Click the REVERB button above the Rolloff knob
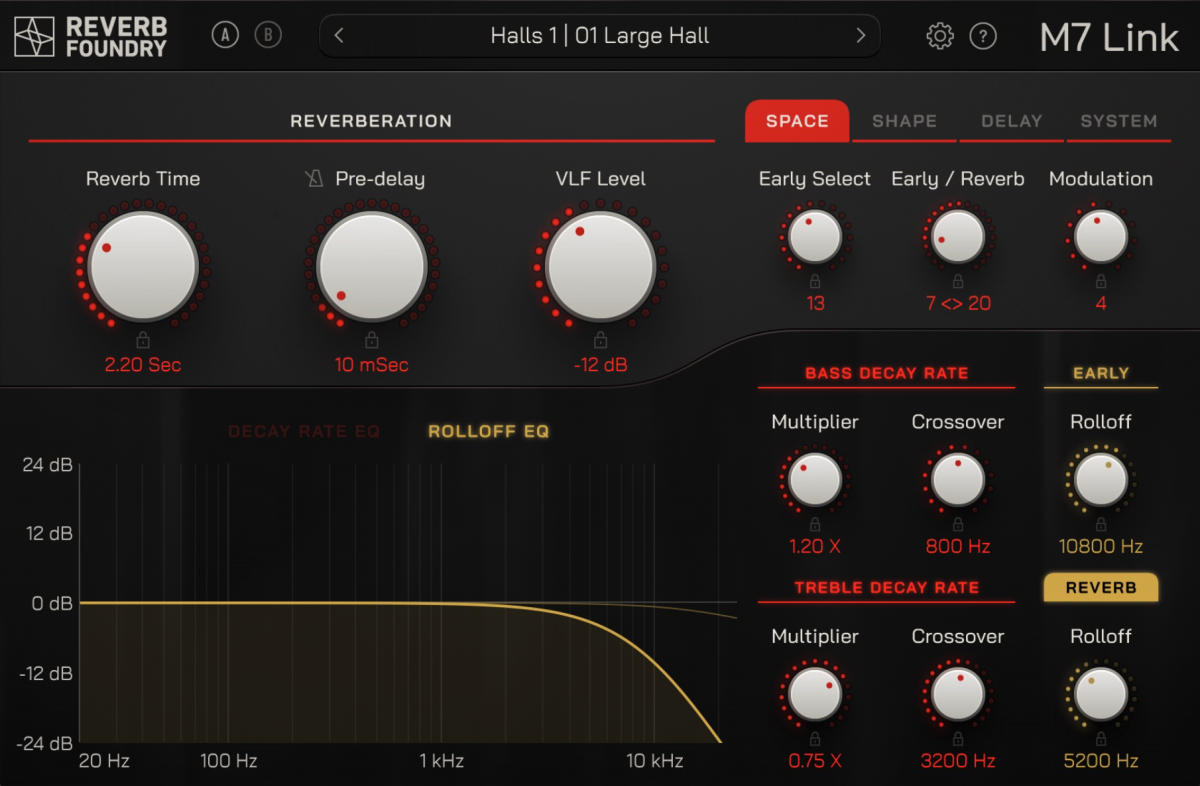The height and width of the screenshot is (786, 1200). tap(1101, 588)
